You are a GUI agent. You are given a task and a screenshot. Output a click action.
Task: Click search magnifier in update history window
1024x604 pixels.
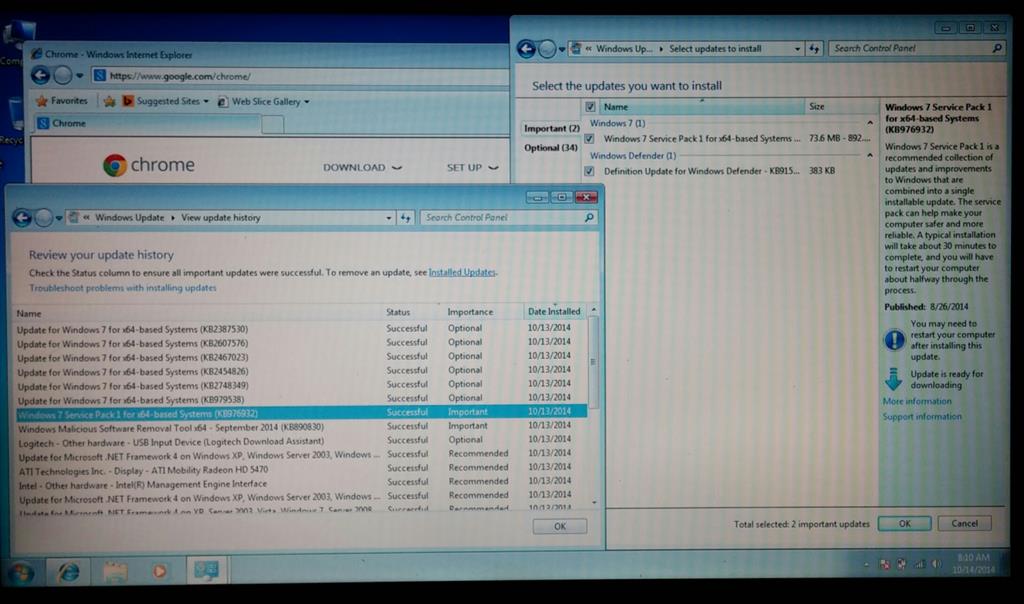588,217
